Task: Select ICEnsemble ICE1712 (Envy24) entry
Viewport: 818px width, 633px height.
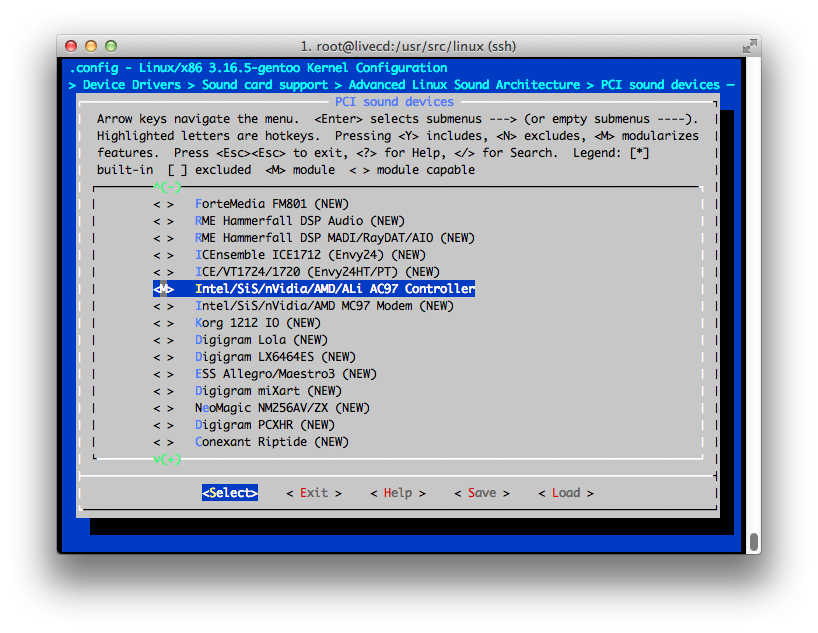Action: 310,255
